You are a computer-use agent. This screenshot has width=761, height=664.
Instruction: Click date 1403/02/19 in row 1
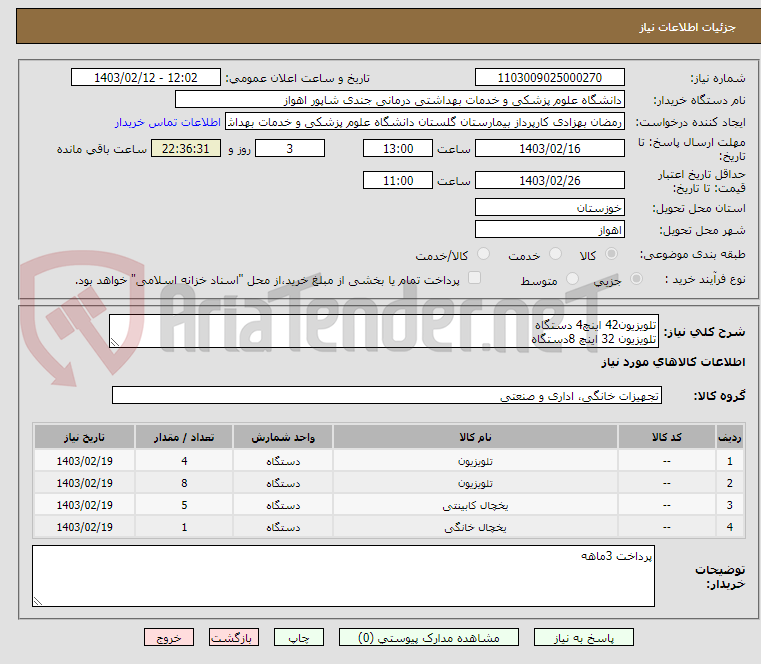pos(84,461)
